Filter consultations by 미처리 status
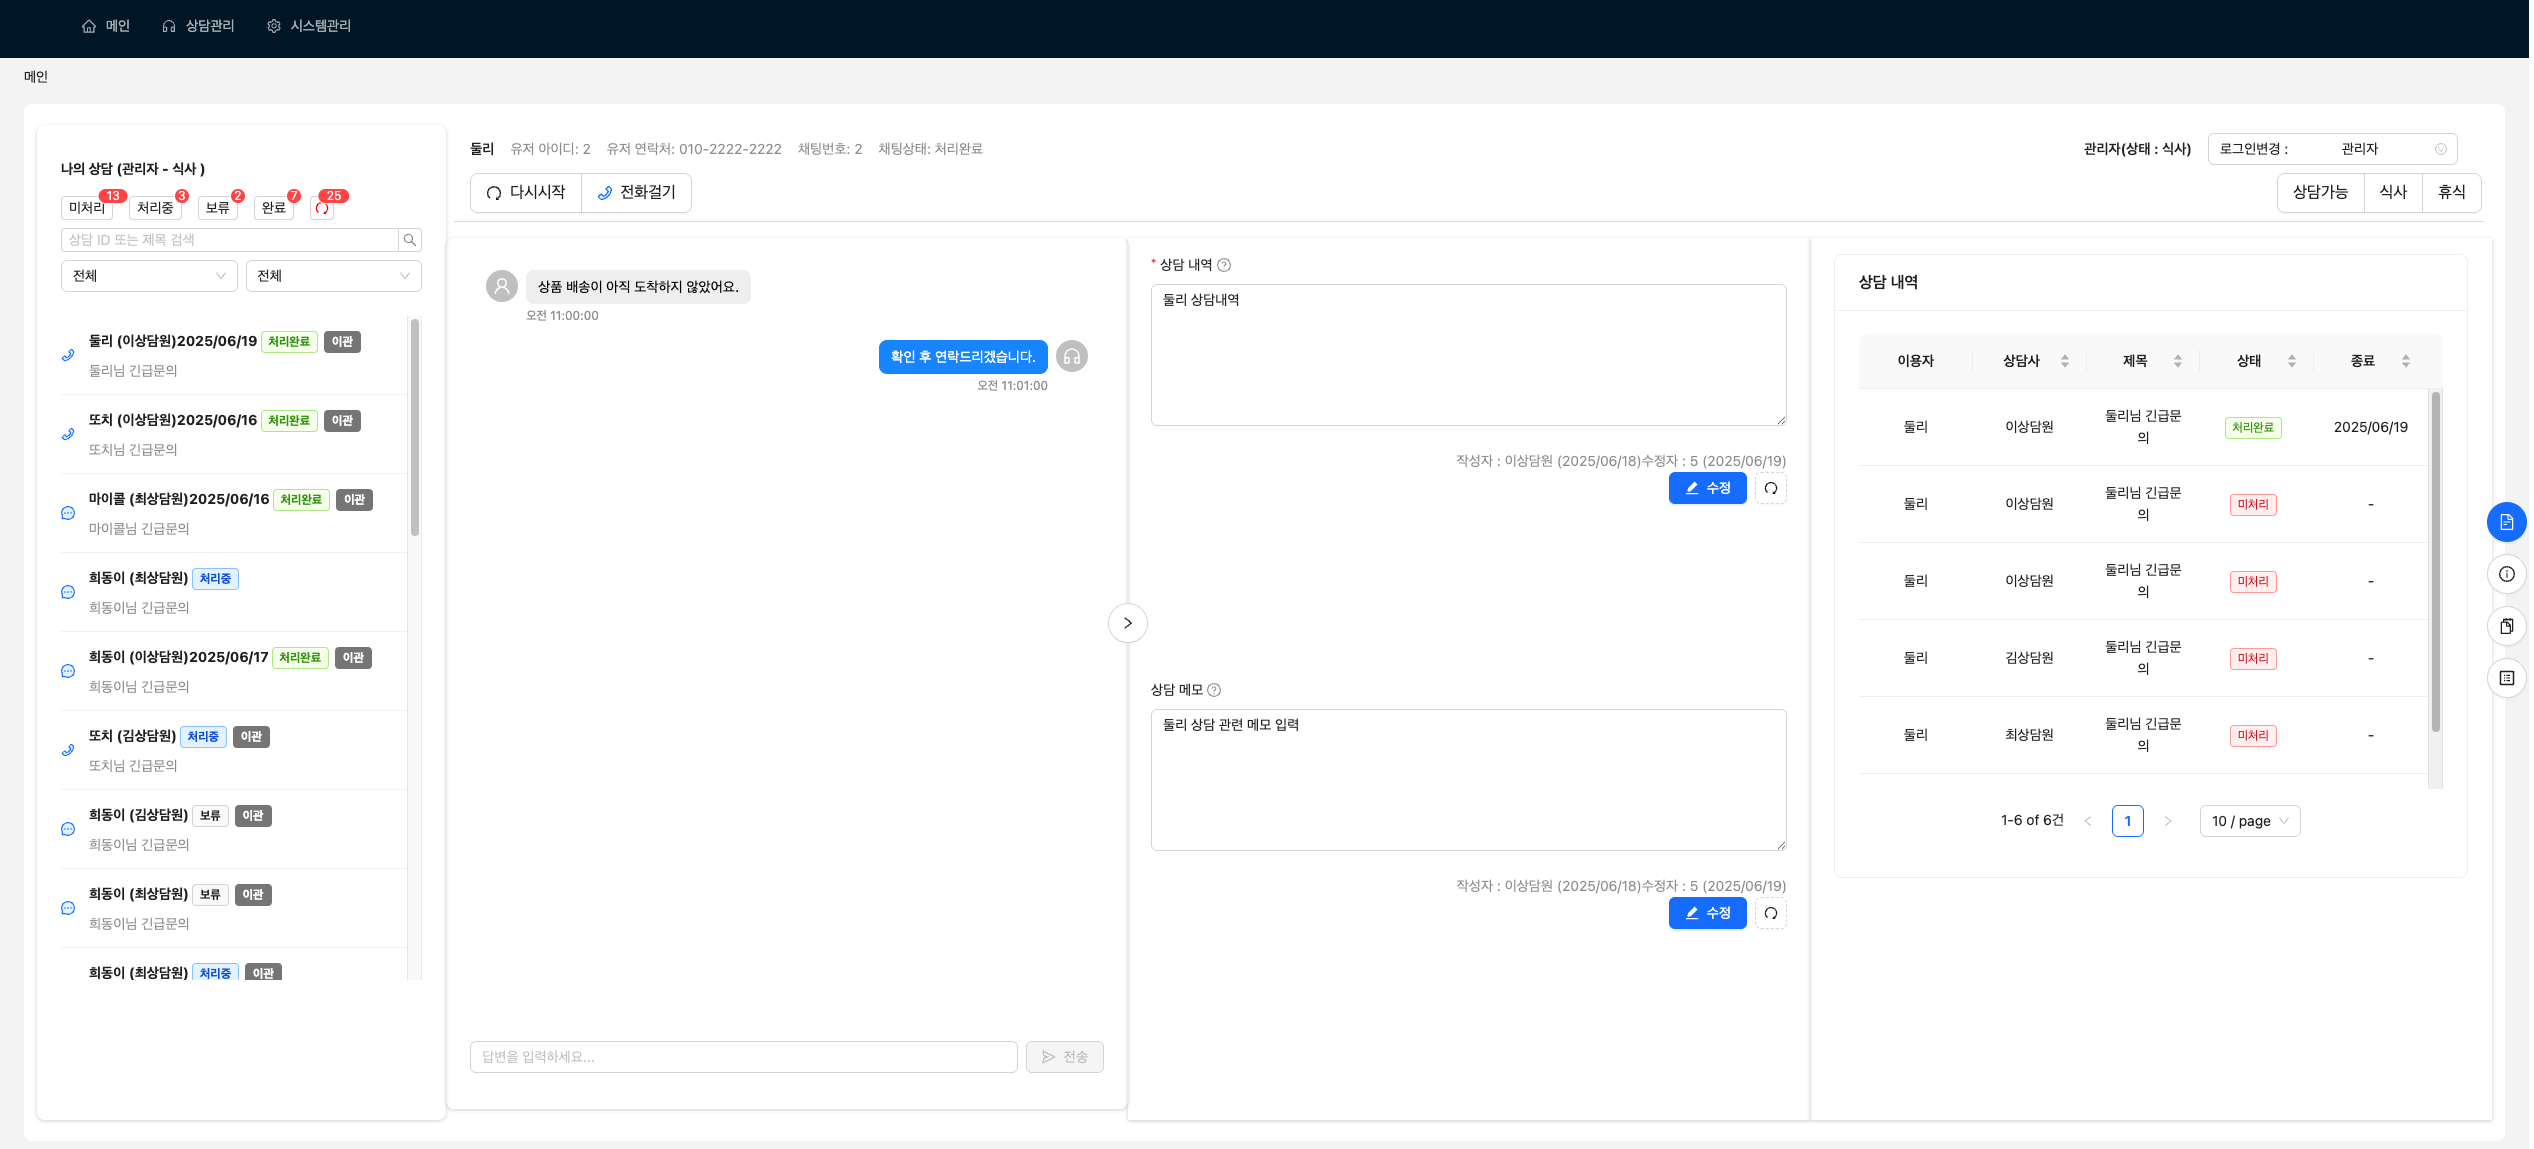Image resolution: width=2534 pixels, height=1149 pixels. 87,208
